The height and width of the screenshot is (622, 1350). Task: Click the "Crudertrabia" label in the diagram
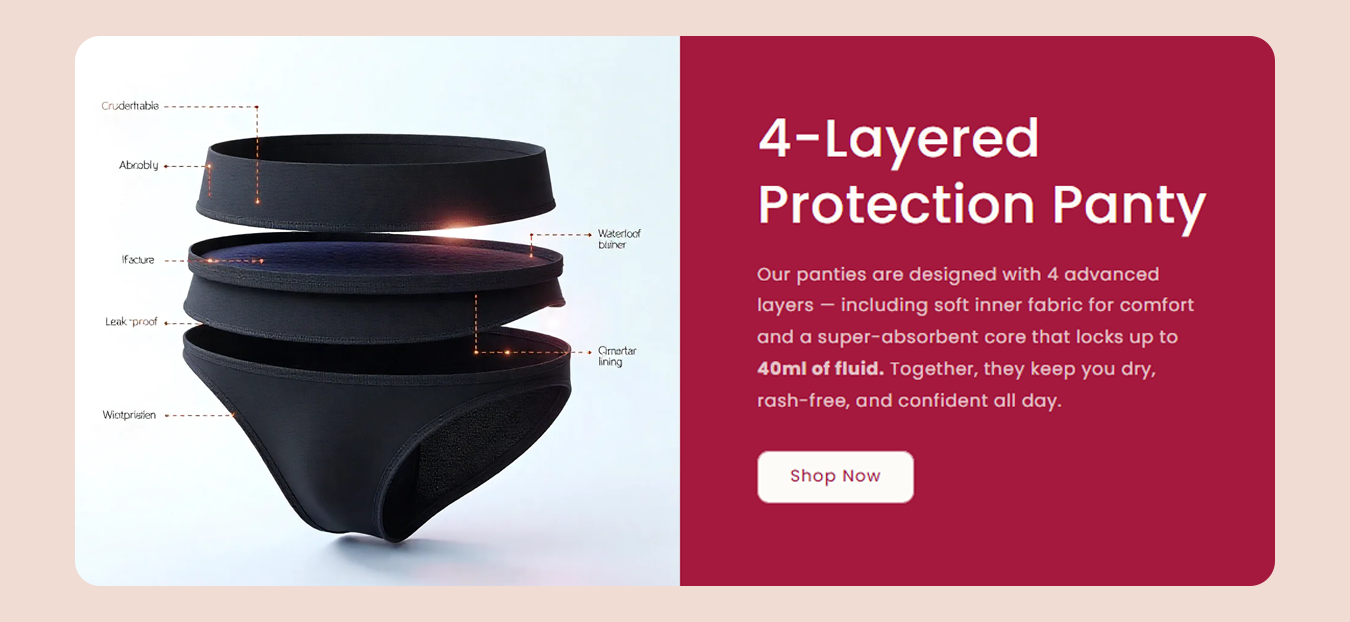click(x=130, y=106)
